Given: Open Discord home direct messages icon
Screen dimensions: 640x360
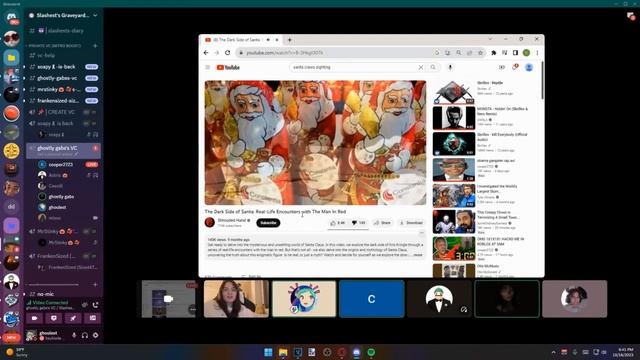Looking at the screenshot, I should click(x=11, y=18).
